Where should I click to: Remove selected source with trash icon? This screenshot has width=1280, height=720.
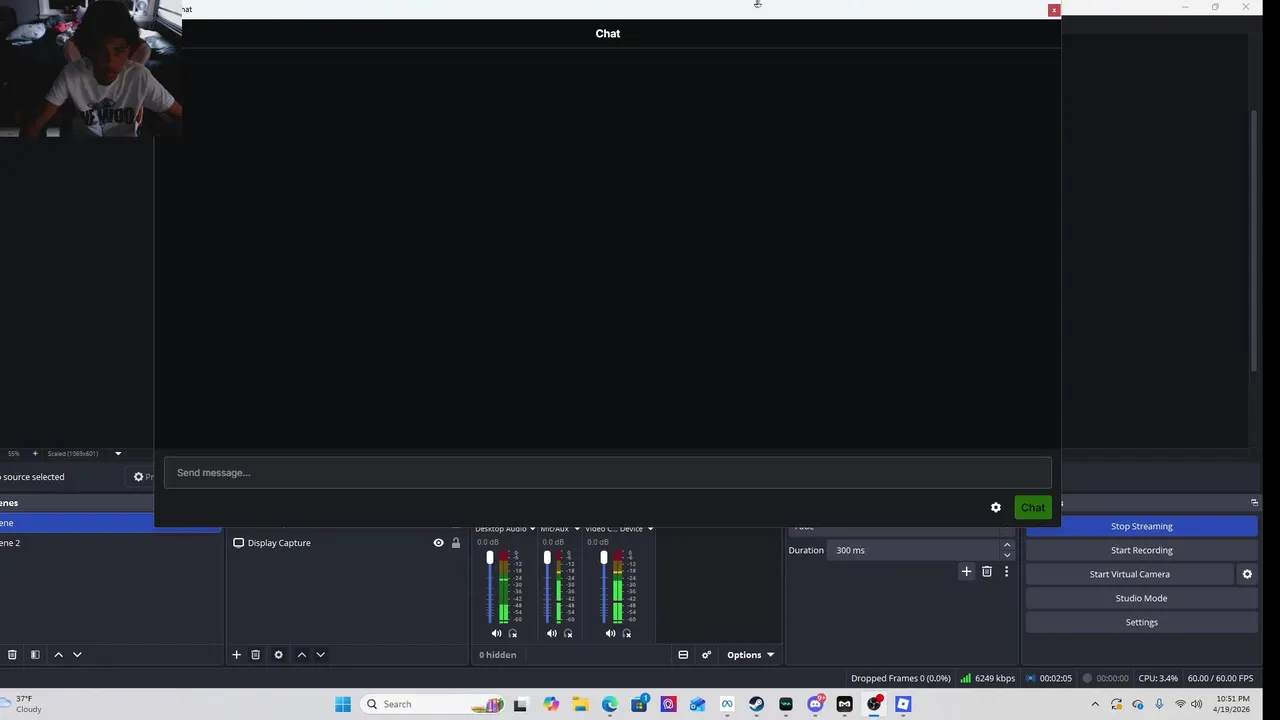pyautogui.click(x=255, y=655)
